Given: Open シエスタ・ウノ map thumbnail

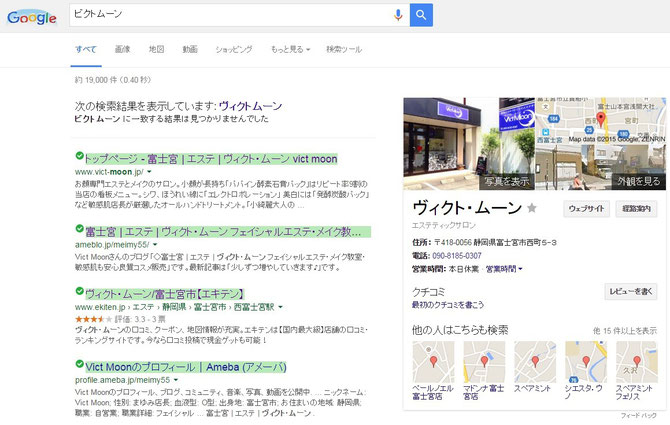Looking at the screenshot, I should 586,362.
